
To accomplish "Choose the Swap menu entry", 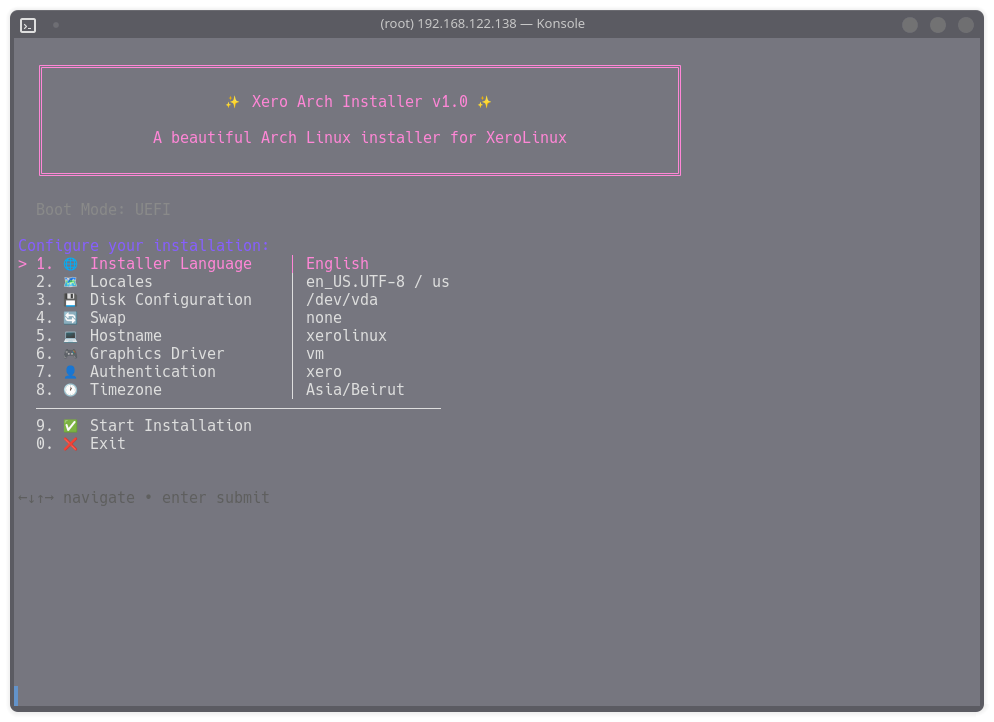I will coord(108,318).
